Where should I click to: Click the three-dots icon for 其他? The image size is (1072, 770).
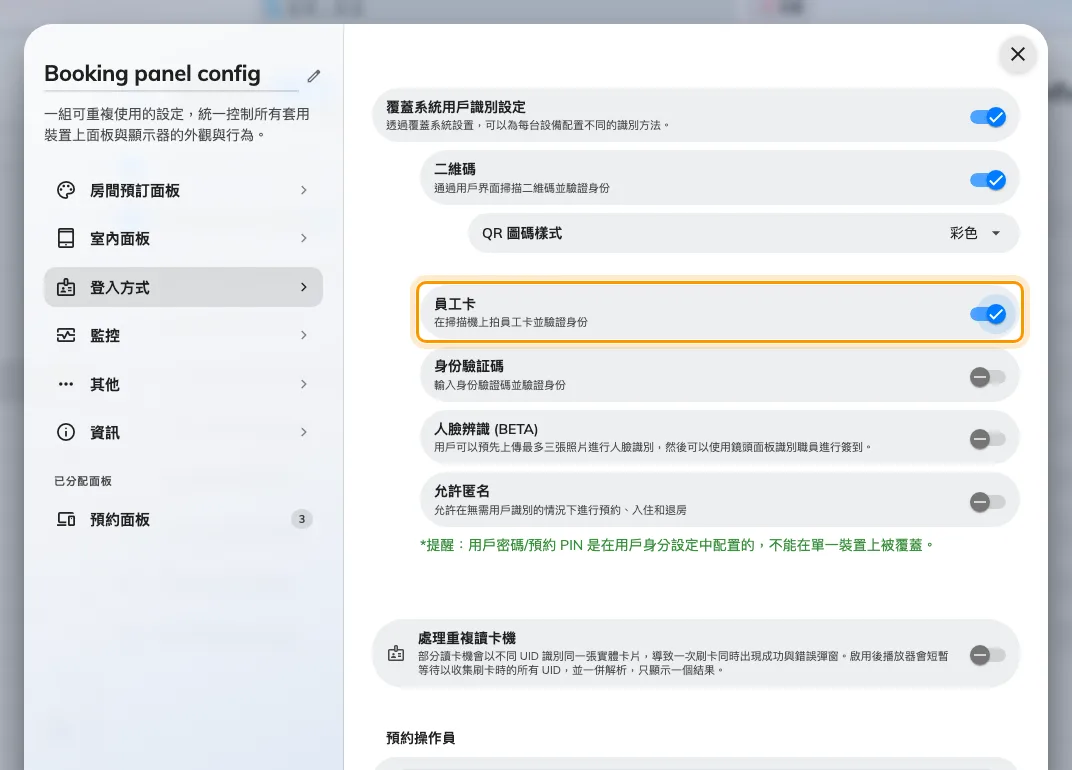click(66, 384)
